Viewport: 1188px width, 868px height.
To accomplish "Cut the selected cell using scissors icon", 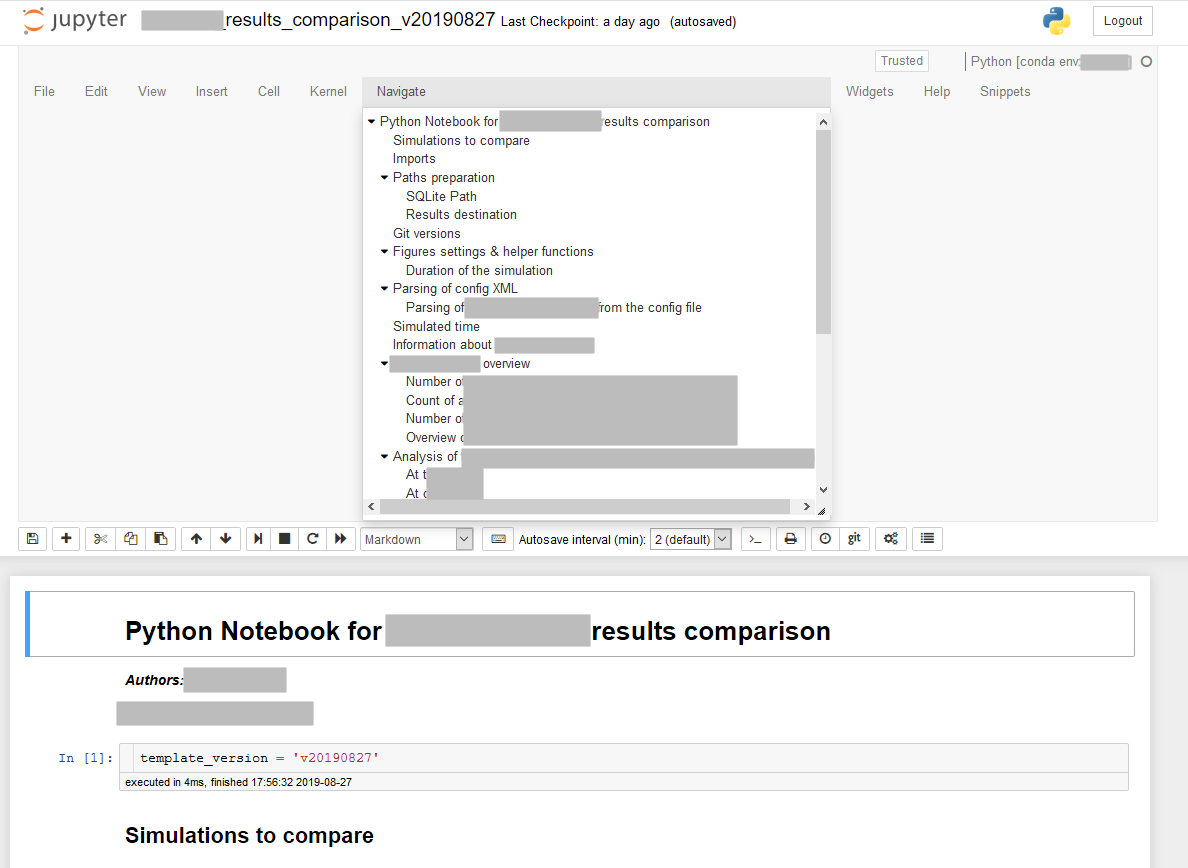I will (99, 538).
